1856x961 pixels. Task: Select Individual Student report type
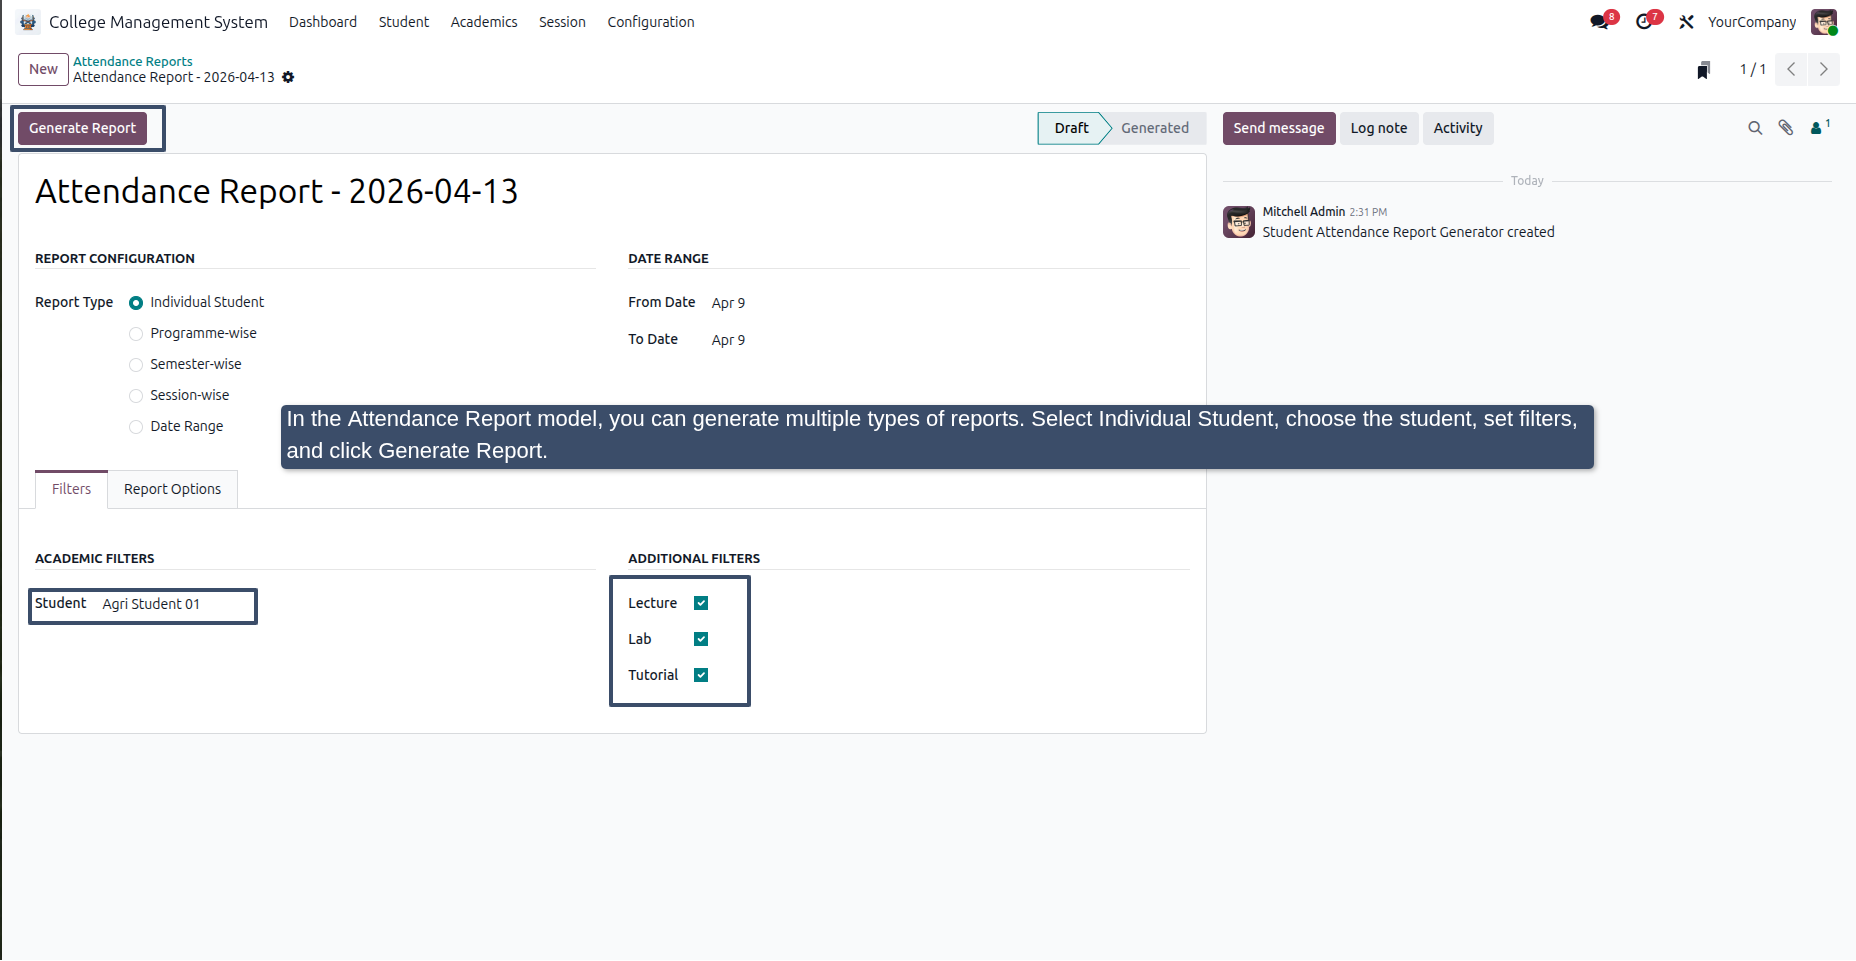point(136,303)
